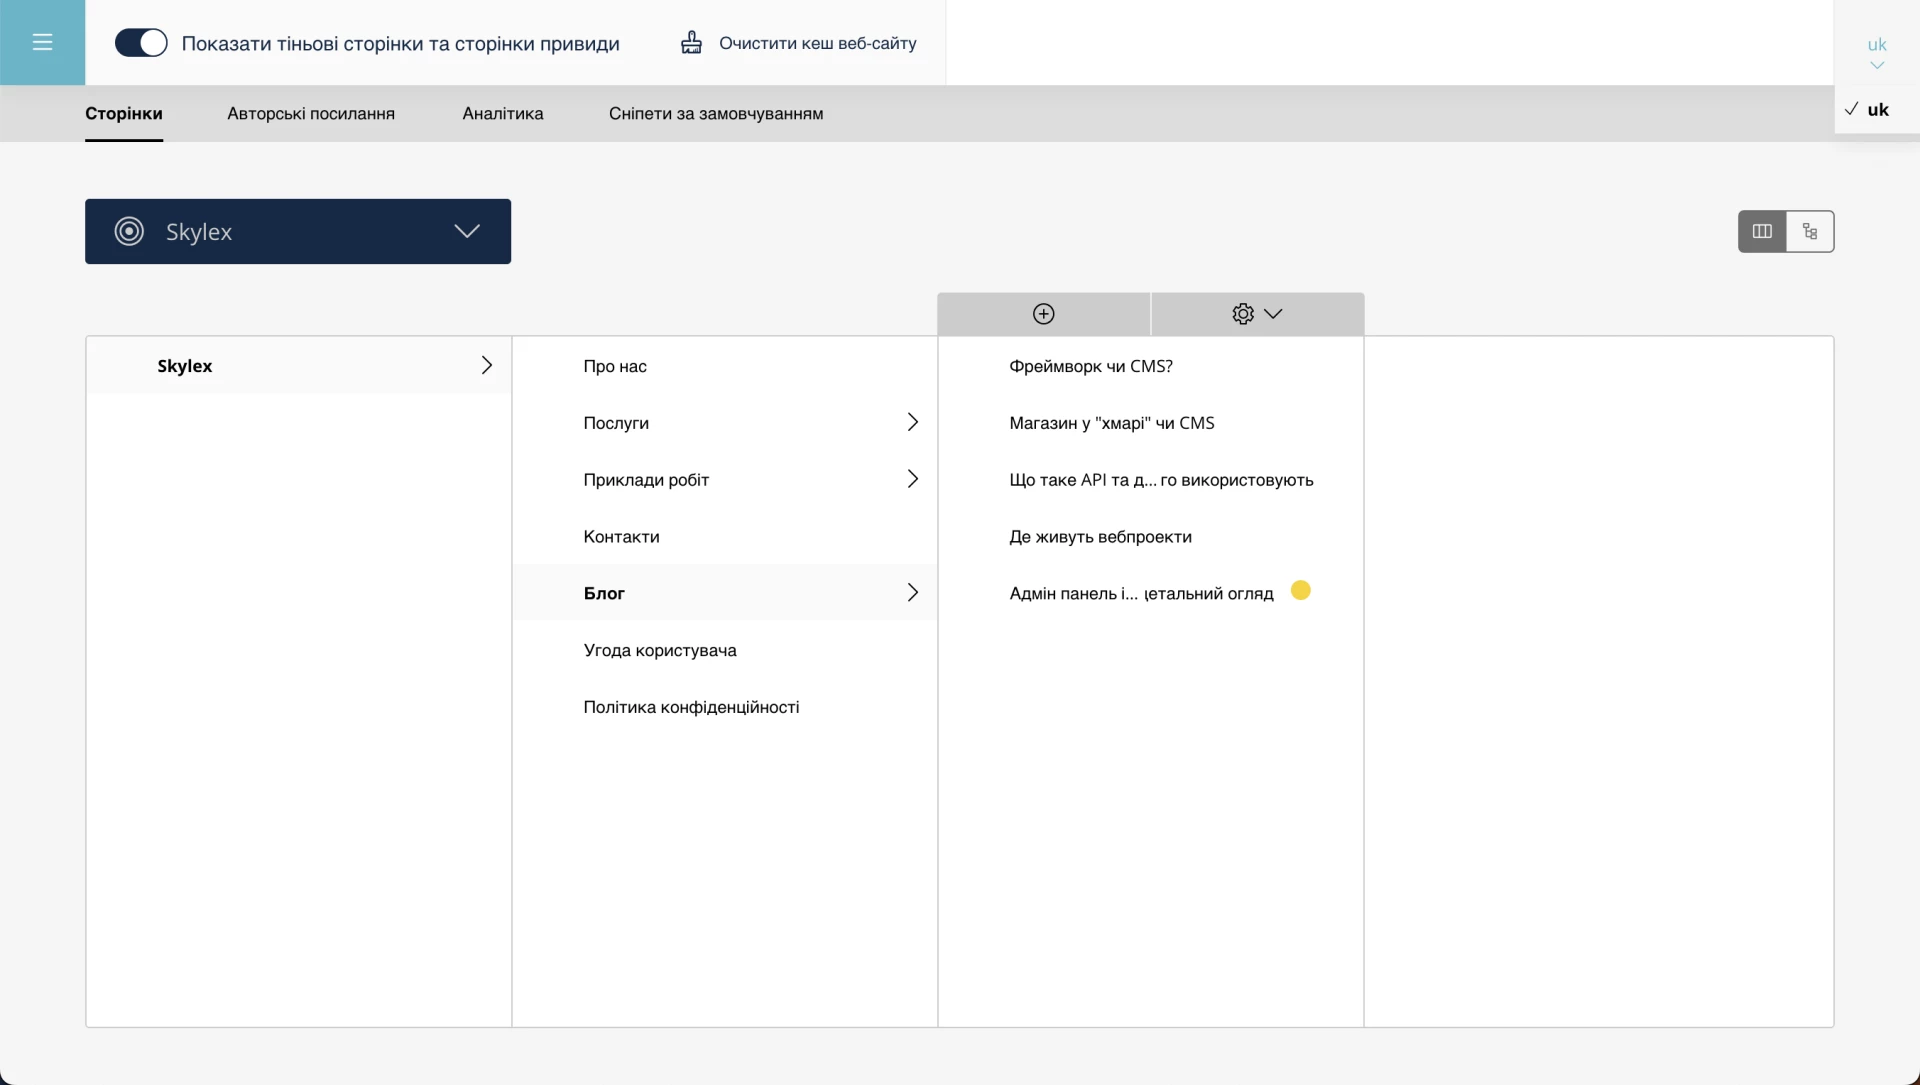Switch to tree view layout
The width and height of the screenshot is (1920, 1085).
1810,231
